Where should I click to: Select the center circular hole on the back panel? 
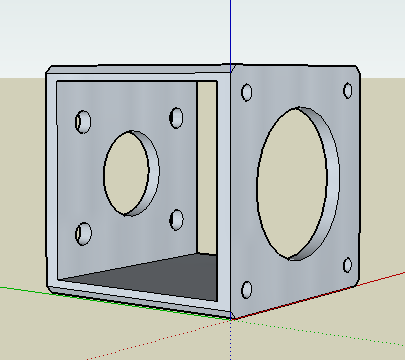(131, 173)
